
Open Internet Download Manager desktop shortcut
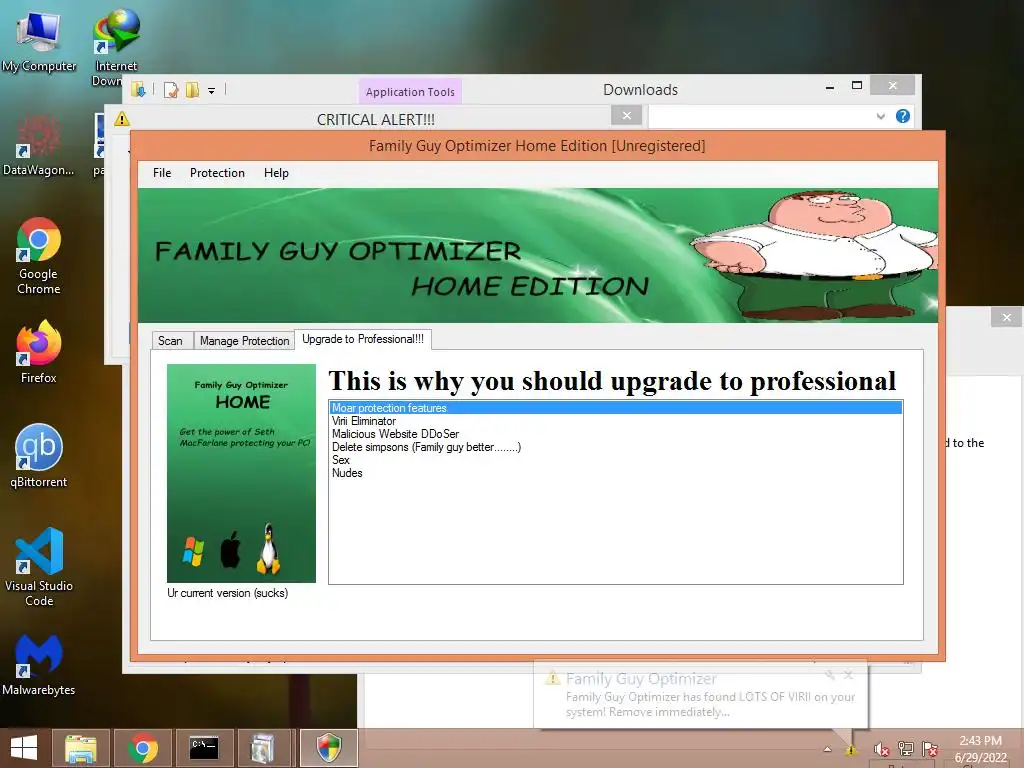[x=116, y=47]
